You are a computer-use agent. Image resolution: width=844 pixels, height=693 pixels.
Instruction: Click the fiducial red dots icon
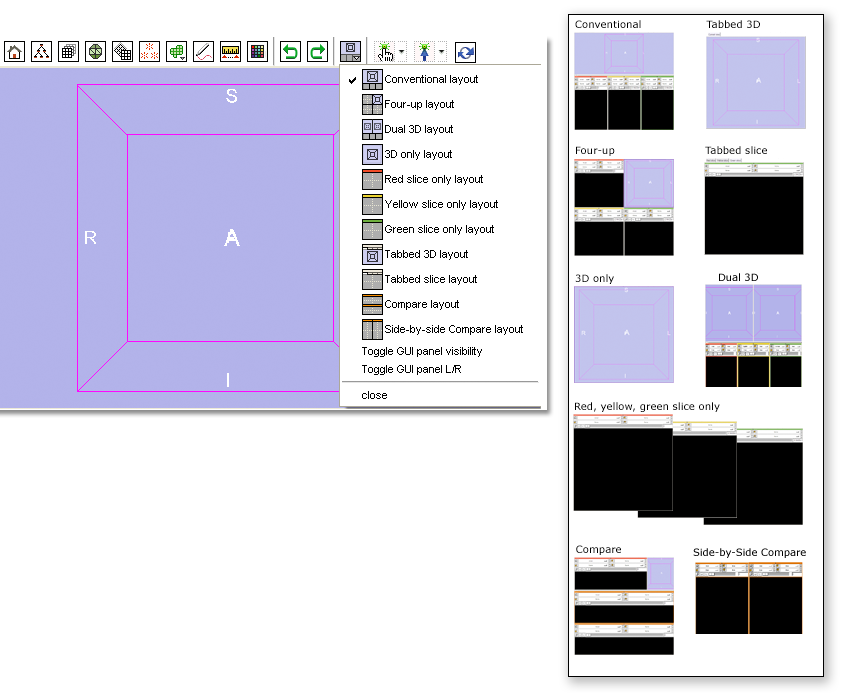coord(150,52)
